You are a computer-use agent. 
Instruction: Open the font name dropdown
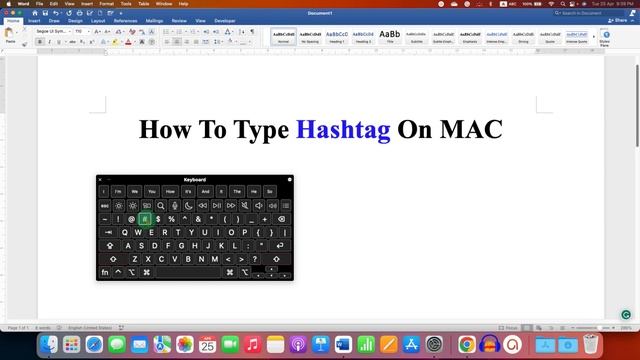point(69,31)
